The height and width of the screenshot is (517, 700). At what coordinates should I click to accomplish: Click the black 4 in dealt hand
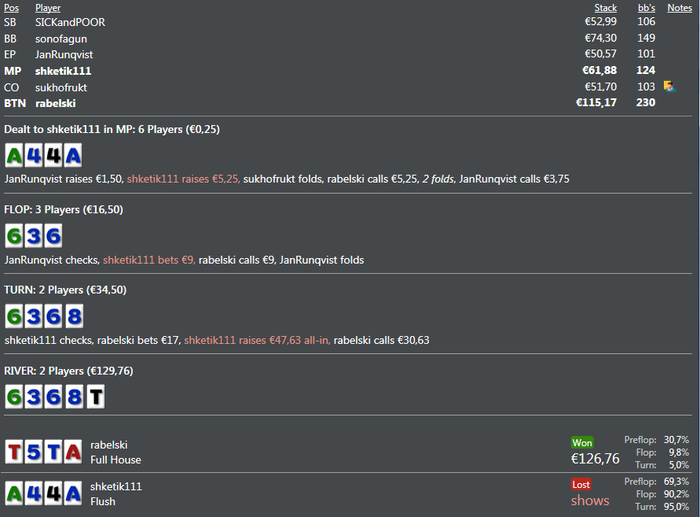(x=54, y=155)
